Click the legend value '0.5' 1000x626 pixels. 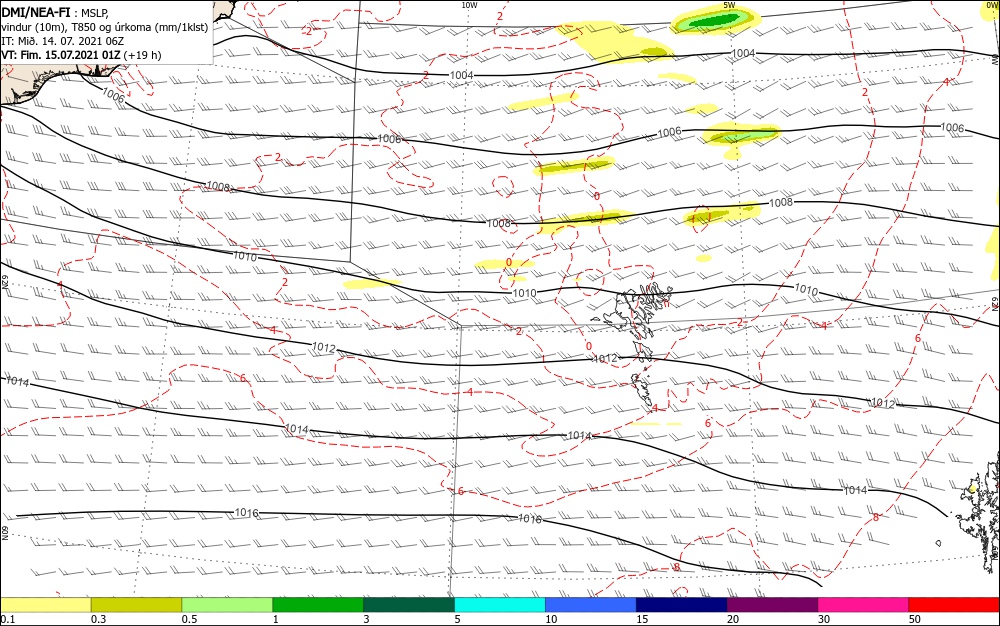(x=189, y=619)
